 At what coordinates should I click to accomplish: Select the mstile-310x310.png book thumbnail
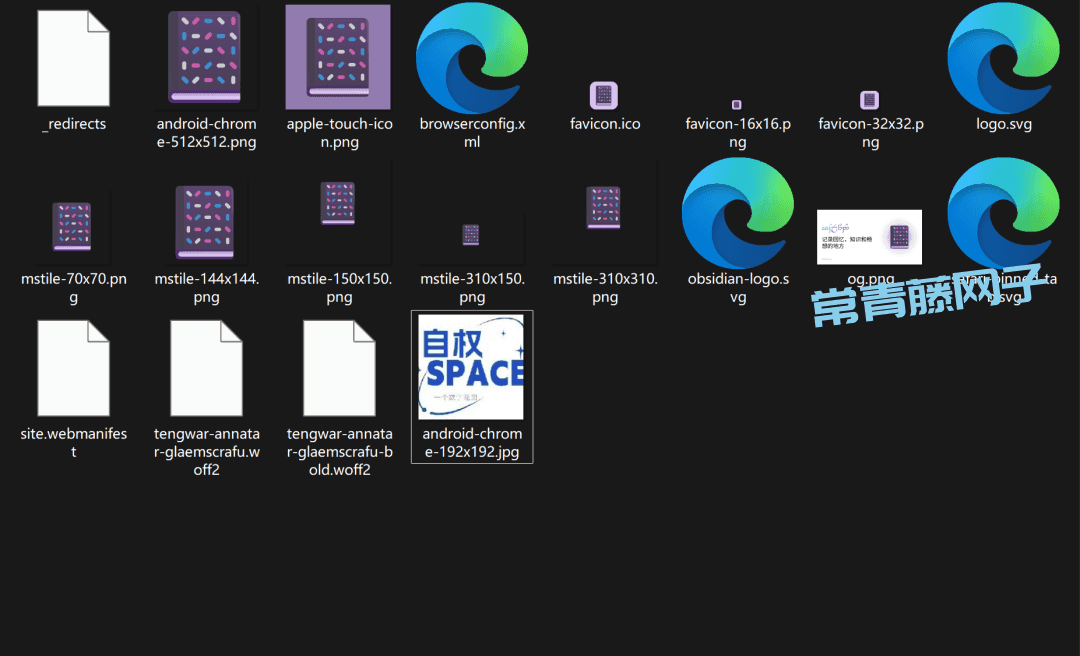[603, 207]
